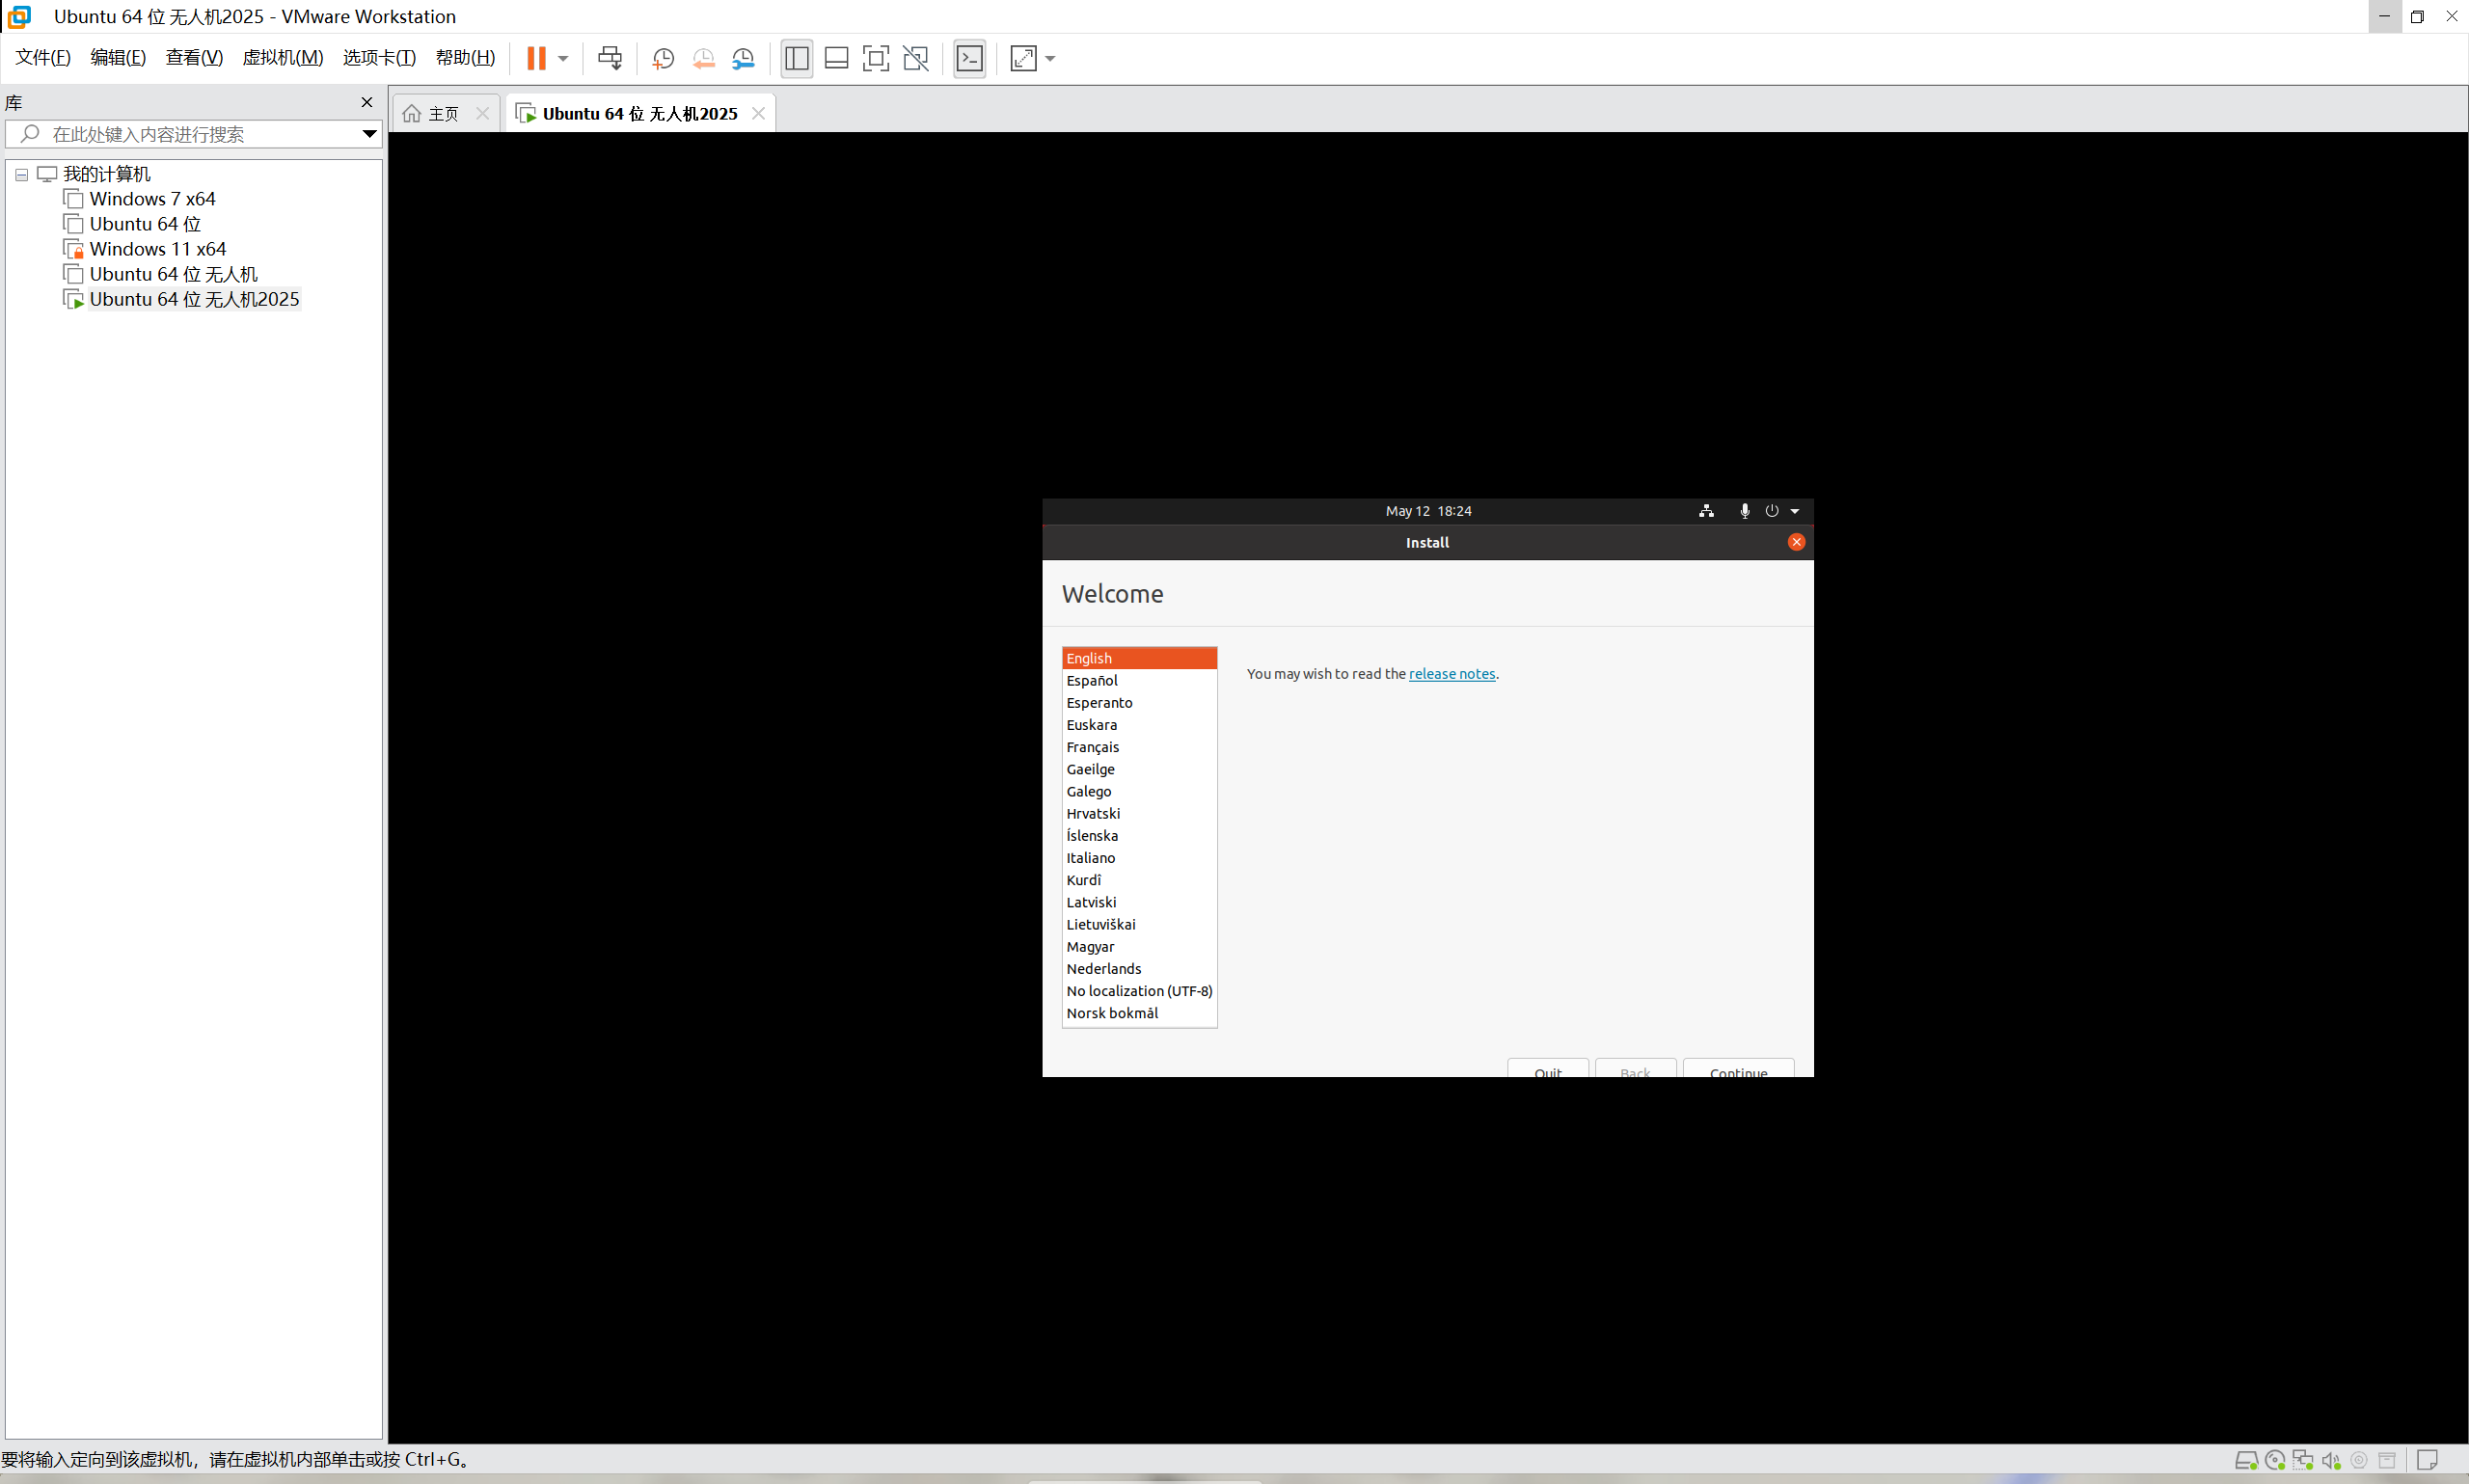The width and height of the screenshot is (2469, 1484).
Task: Select Italiano in the language list
Action: pyautogui.click(x=1139, y=857)
